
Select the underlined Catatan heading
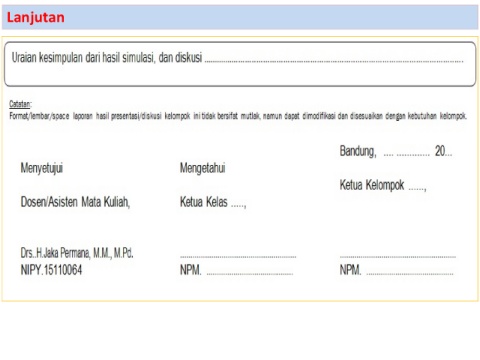click(20, 104)
